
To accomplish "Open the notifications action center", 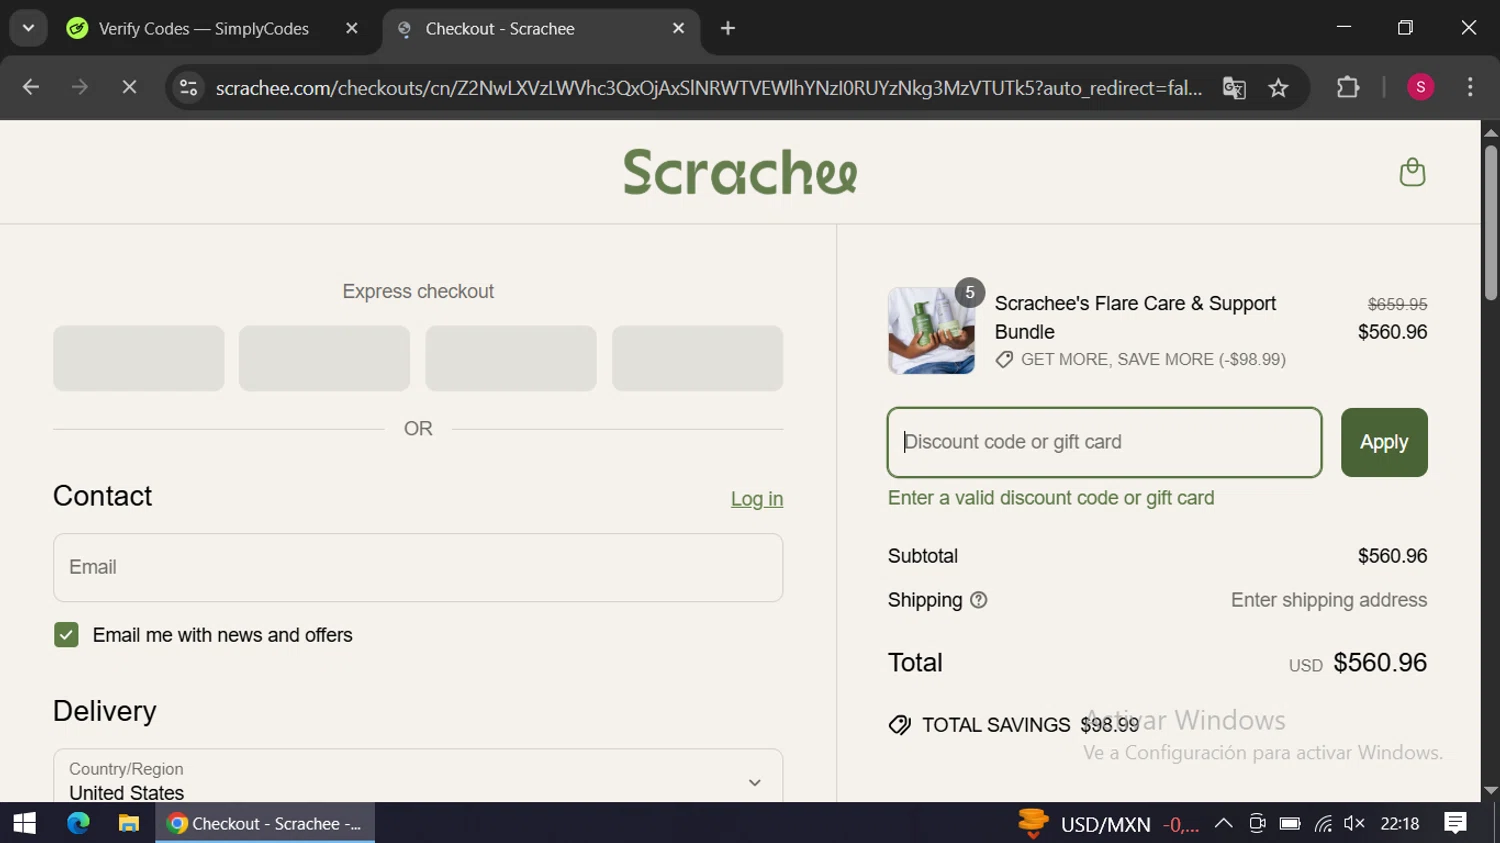I will 1456,823.
